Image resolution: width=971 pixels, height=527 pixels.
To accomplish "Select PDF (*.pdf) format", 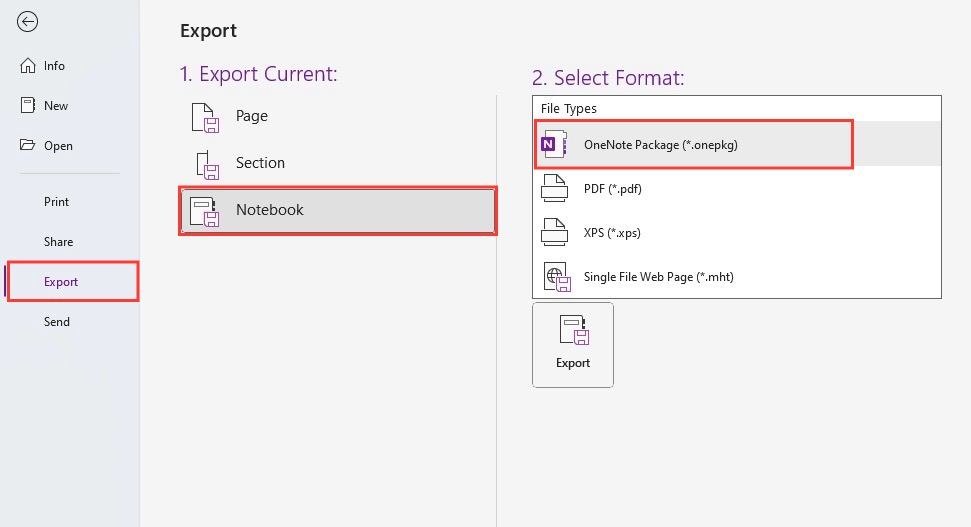I will 737,188.
